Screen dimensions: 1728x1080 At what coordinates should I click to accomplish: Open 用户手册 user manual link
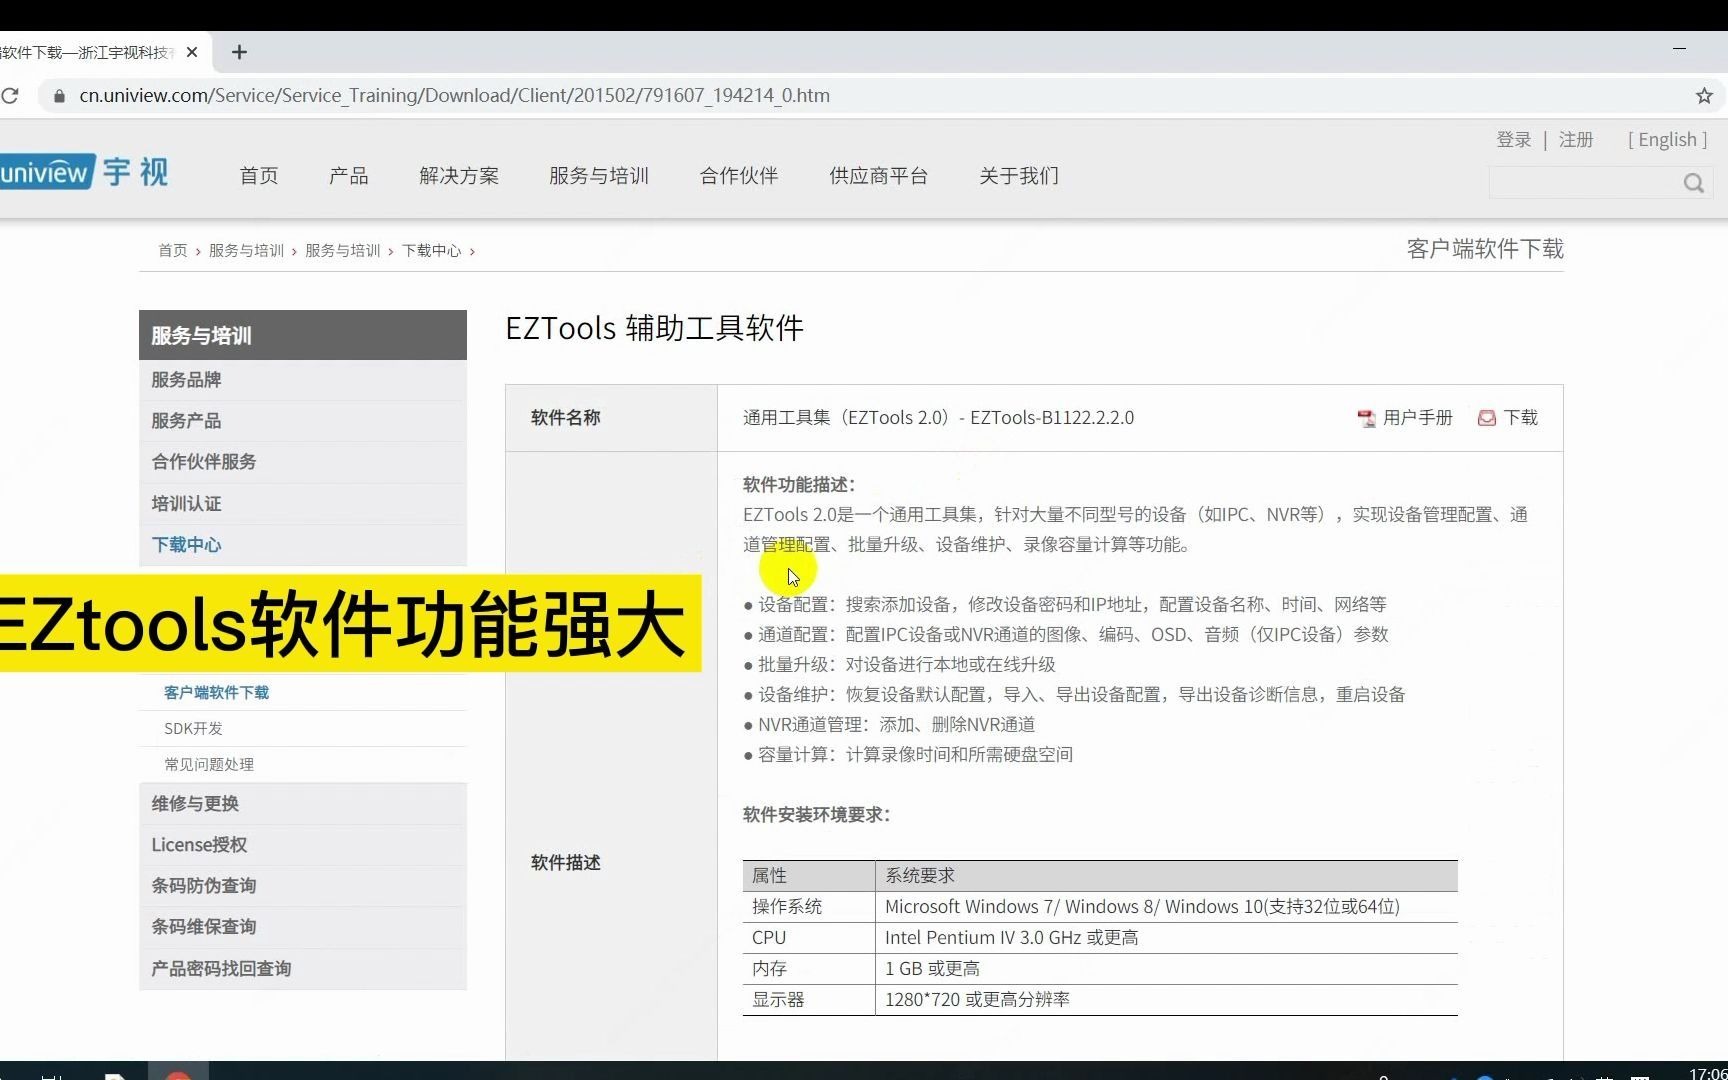tap(1418, 418)
